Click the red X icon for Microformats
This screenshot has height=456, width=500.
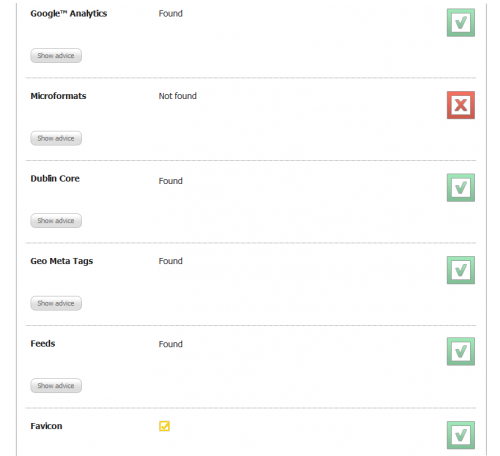point(461,105)
